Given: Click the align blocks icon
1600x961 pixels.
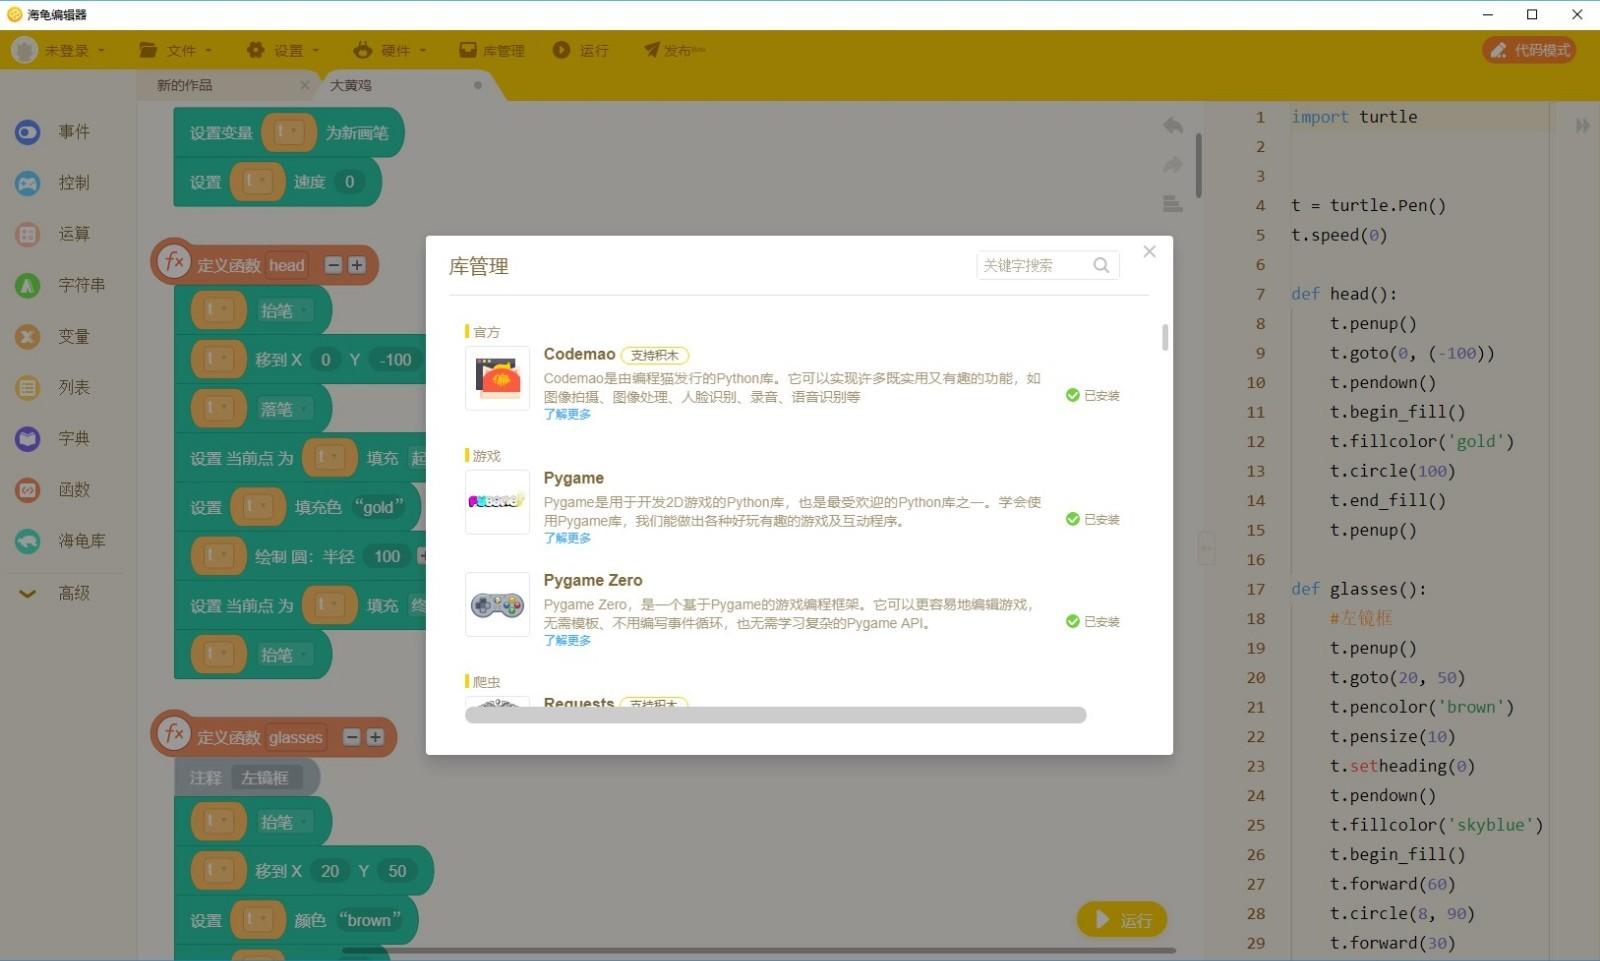Looking at the screenshot, I should click(x=1173, y=203).
